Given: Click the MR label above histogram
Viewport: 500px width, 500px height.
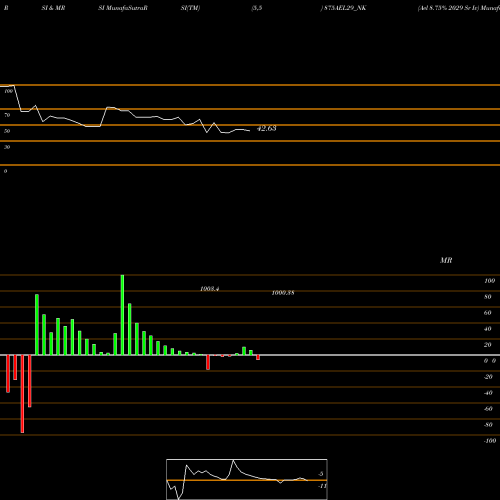Looking at the screenshot, I should (446, 260).
